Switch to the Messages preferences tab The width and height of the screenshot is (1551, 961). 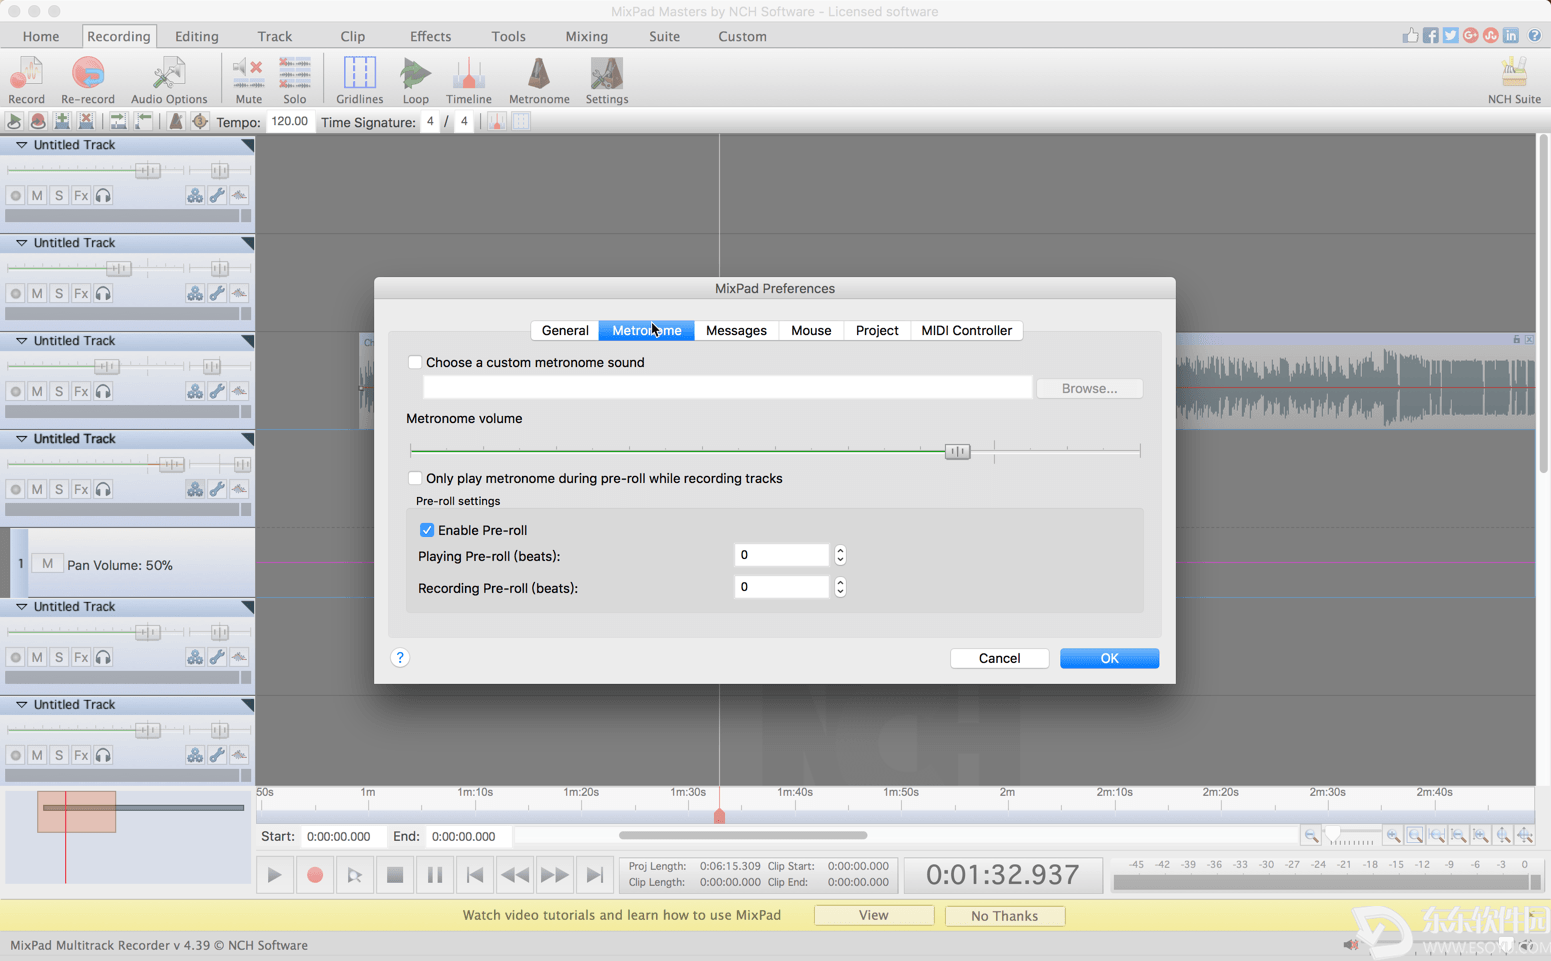point(736,330)
